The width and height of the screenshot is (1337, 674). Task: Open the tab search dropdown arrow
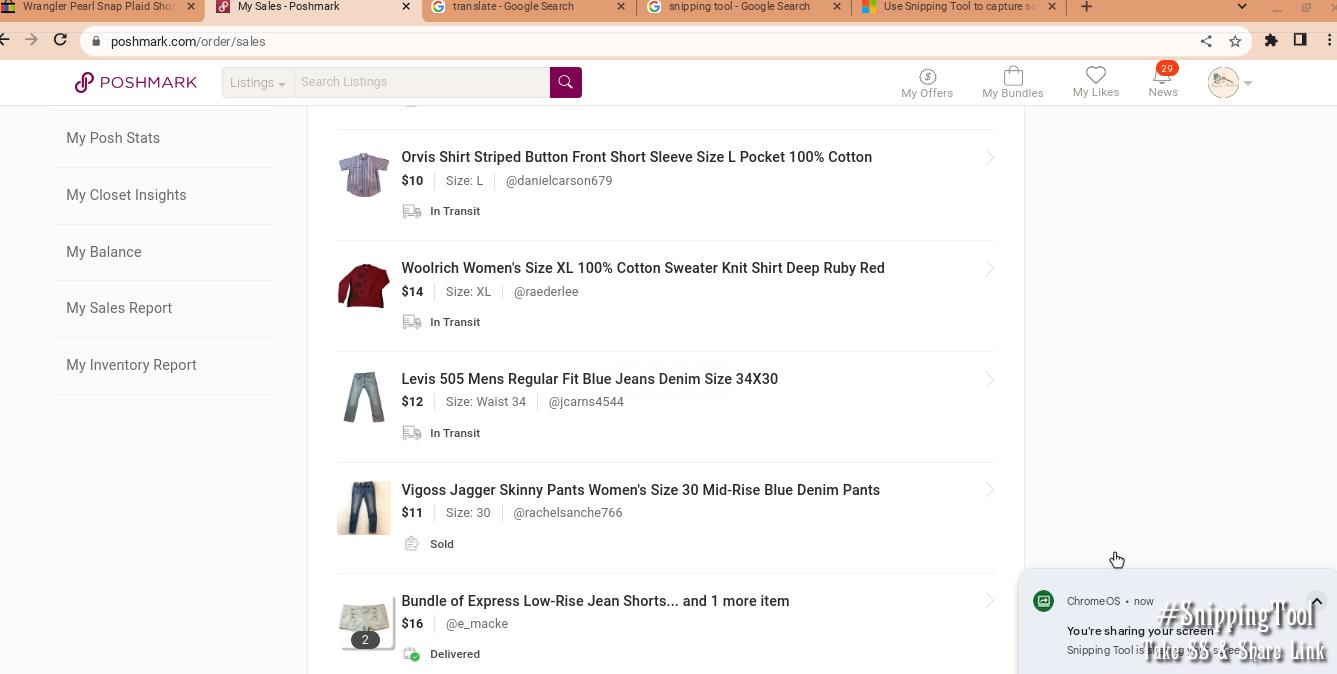click(1242, 7)
